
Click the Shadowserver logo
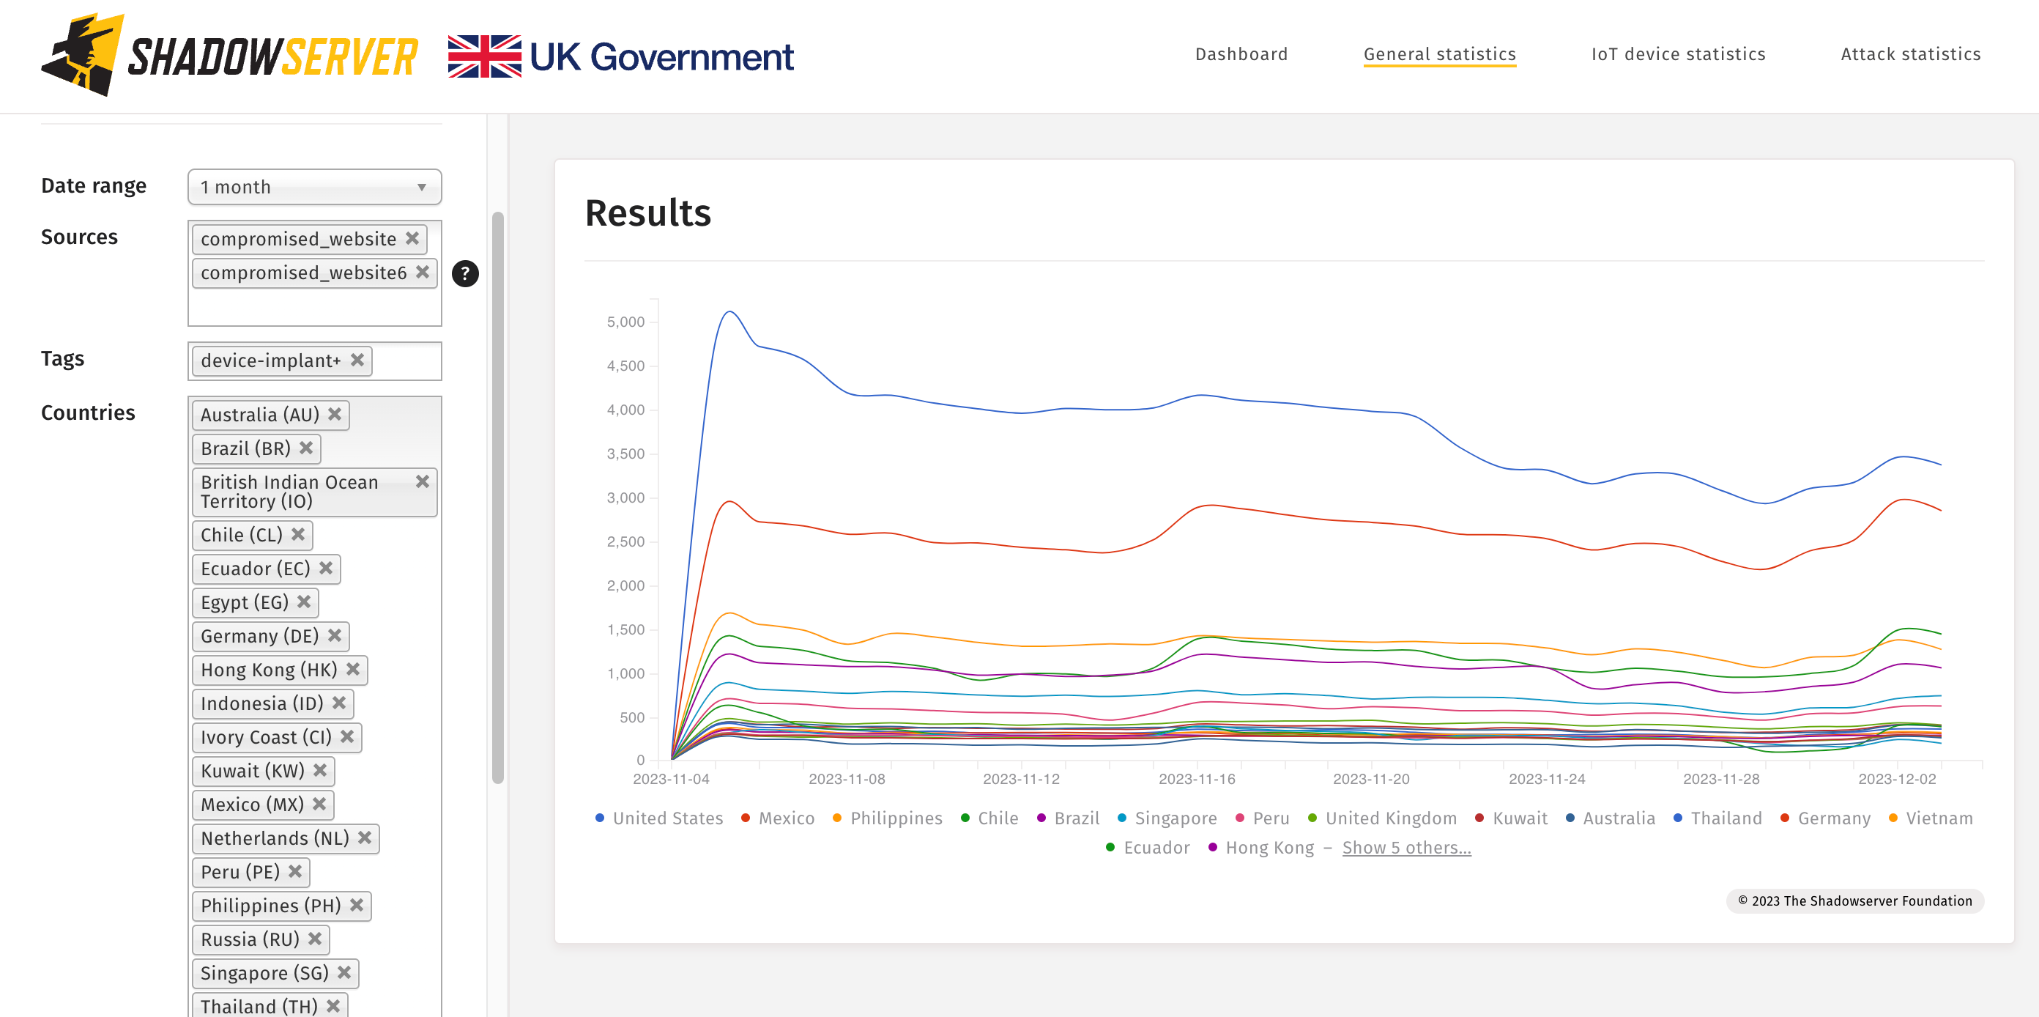point(230,56)
